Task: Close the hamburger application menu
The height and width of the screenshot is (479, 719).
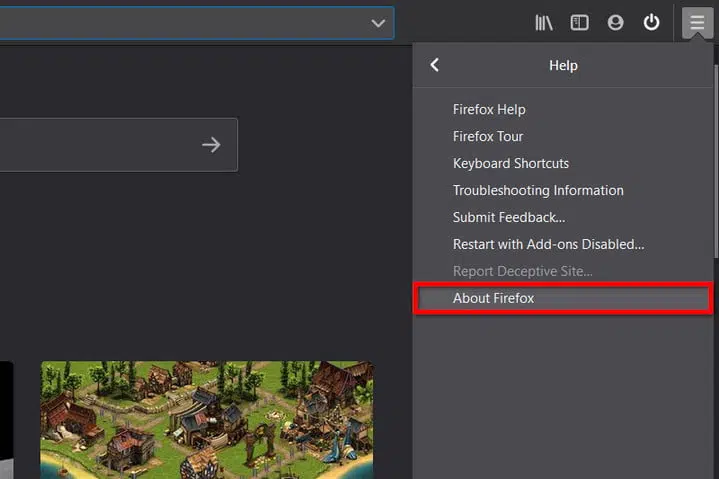Action: point(697,22)
